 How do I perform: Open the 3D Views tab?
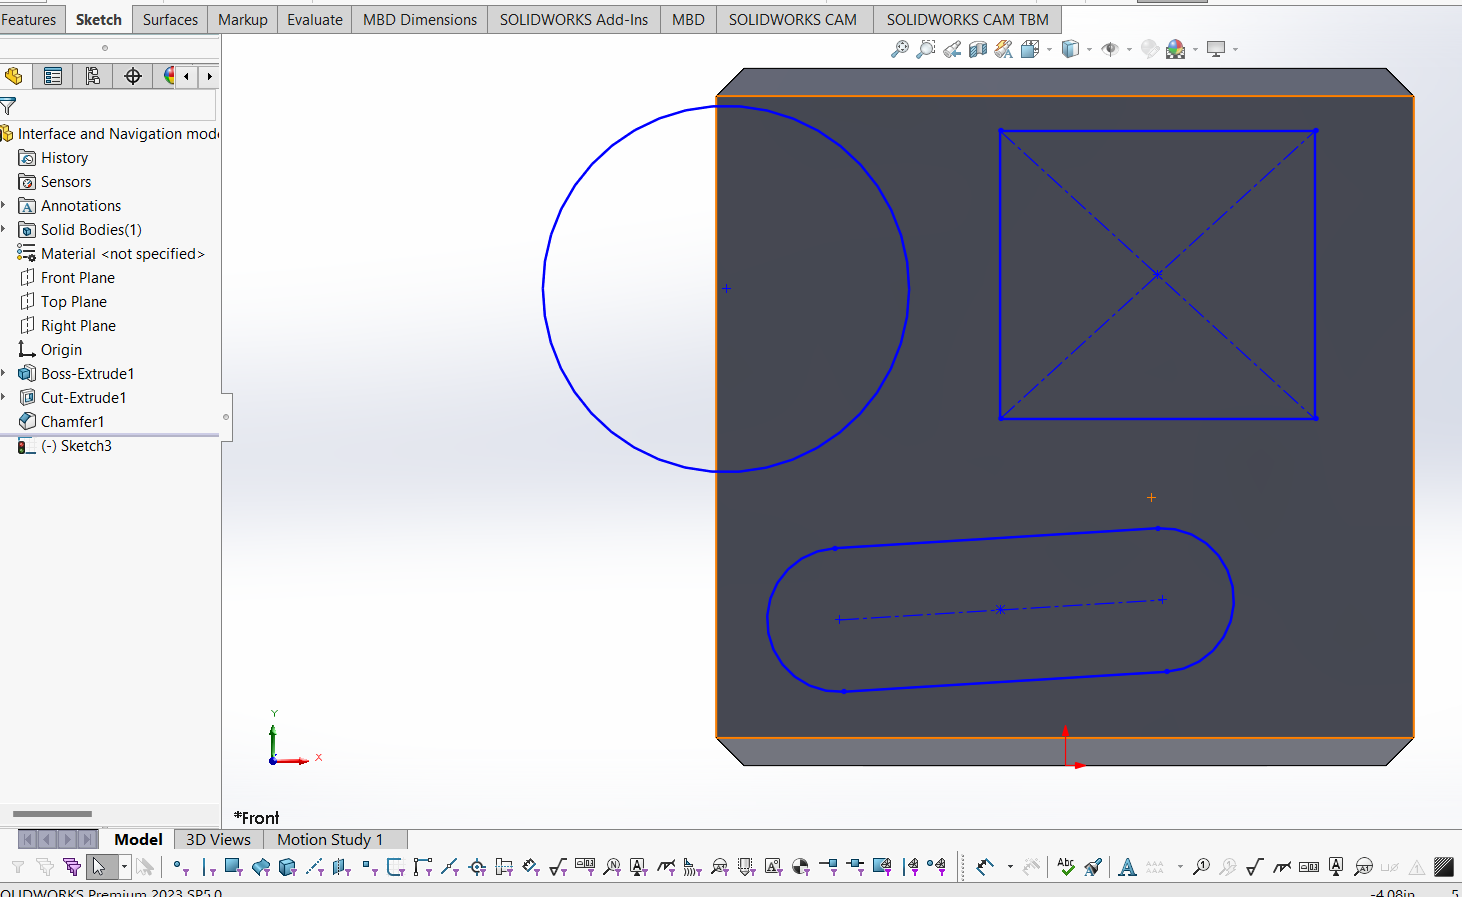(218, 839)
